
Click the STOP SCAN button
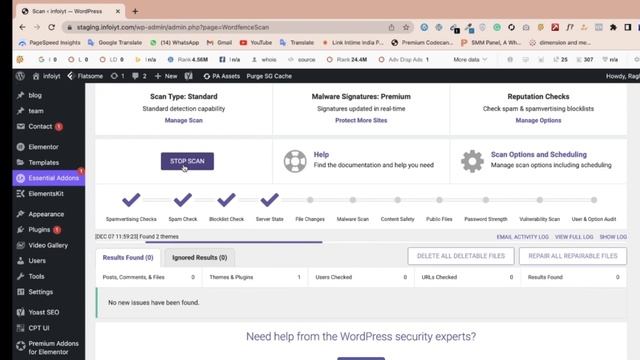click(x=187, y=161)
